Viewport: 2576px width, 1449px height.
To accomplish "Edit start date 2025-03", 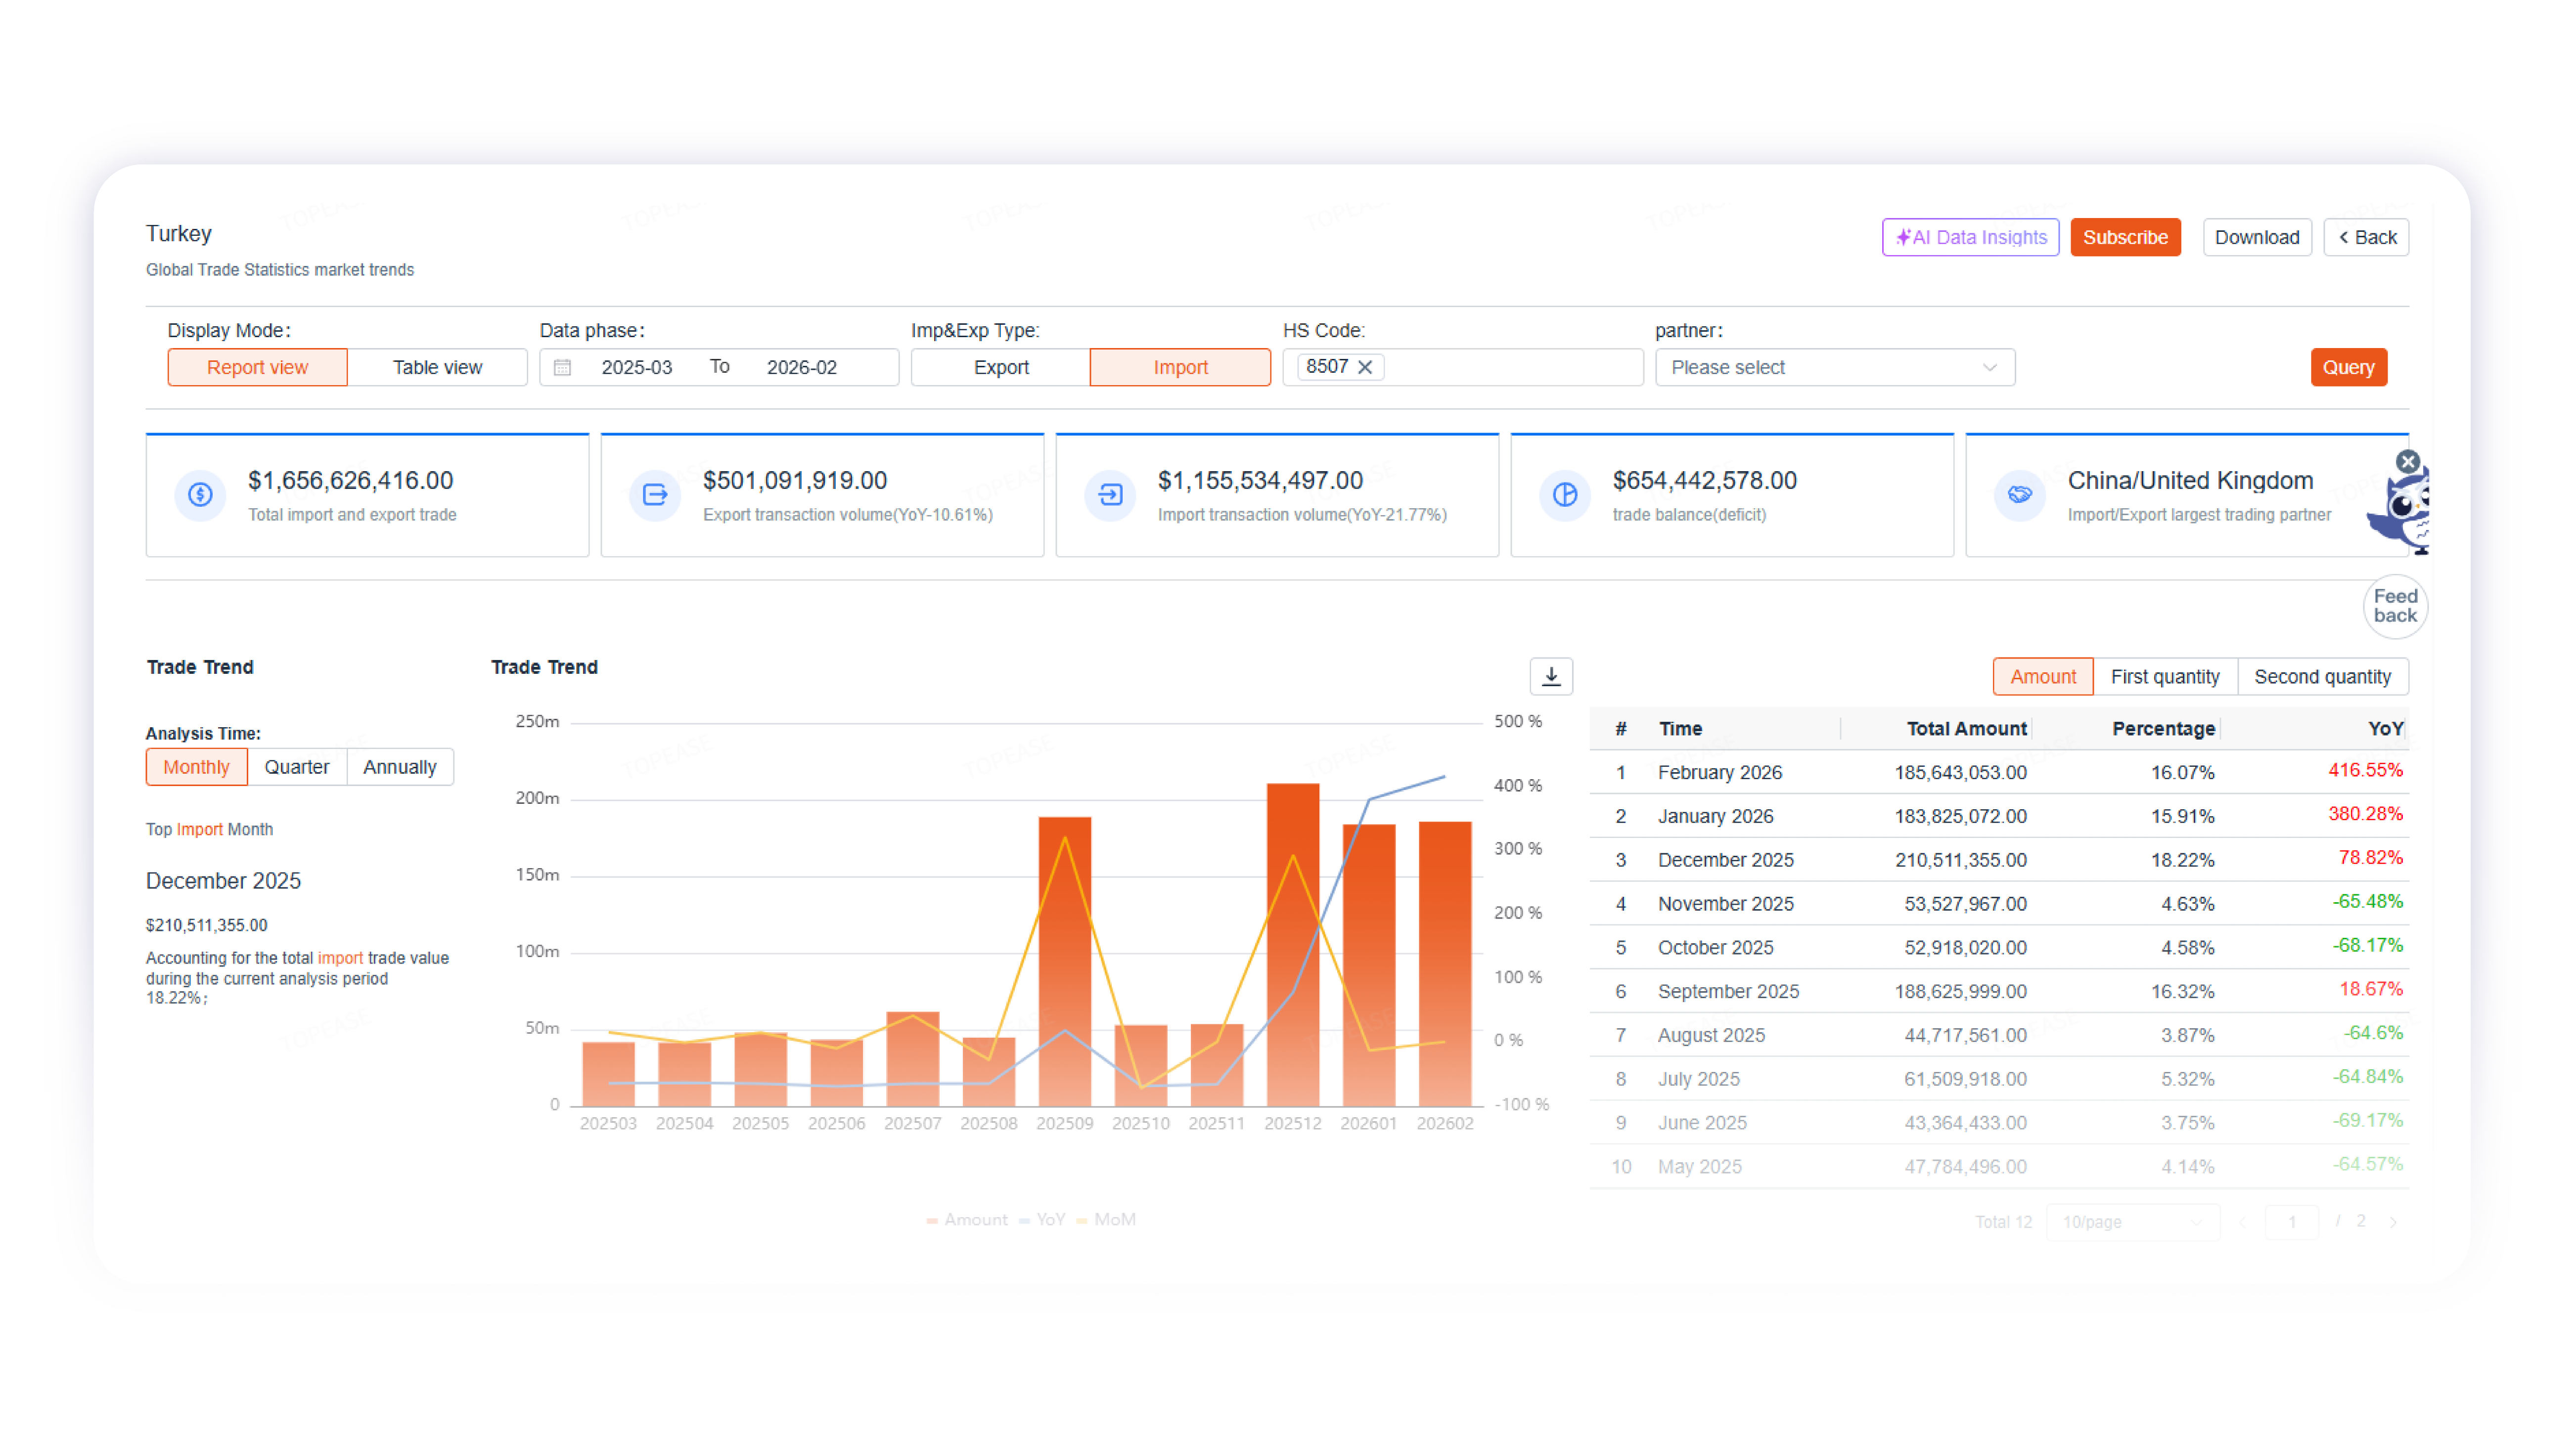I will (636, 367).
